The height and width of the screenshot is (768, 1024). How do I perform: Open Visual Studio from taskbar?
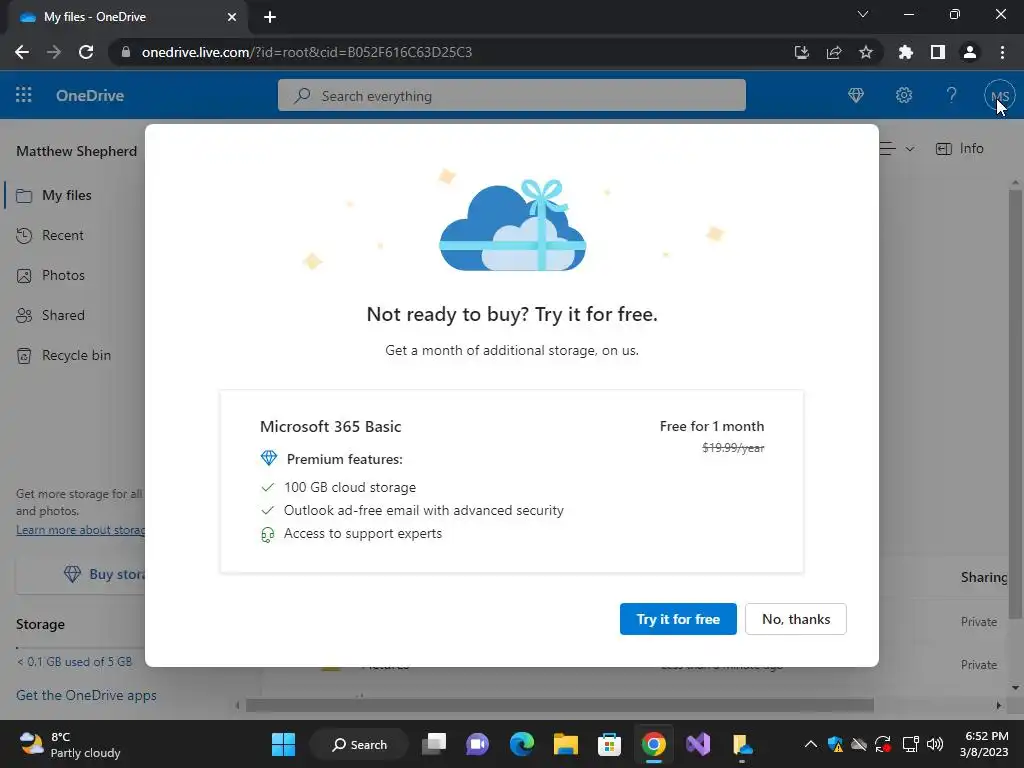click(x=697, y=744)
